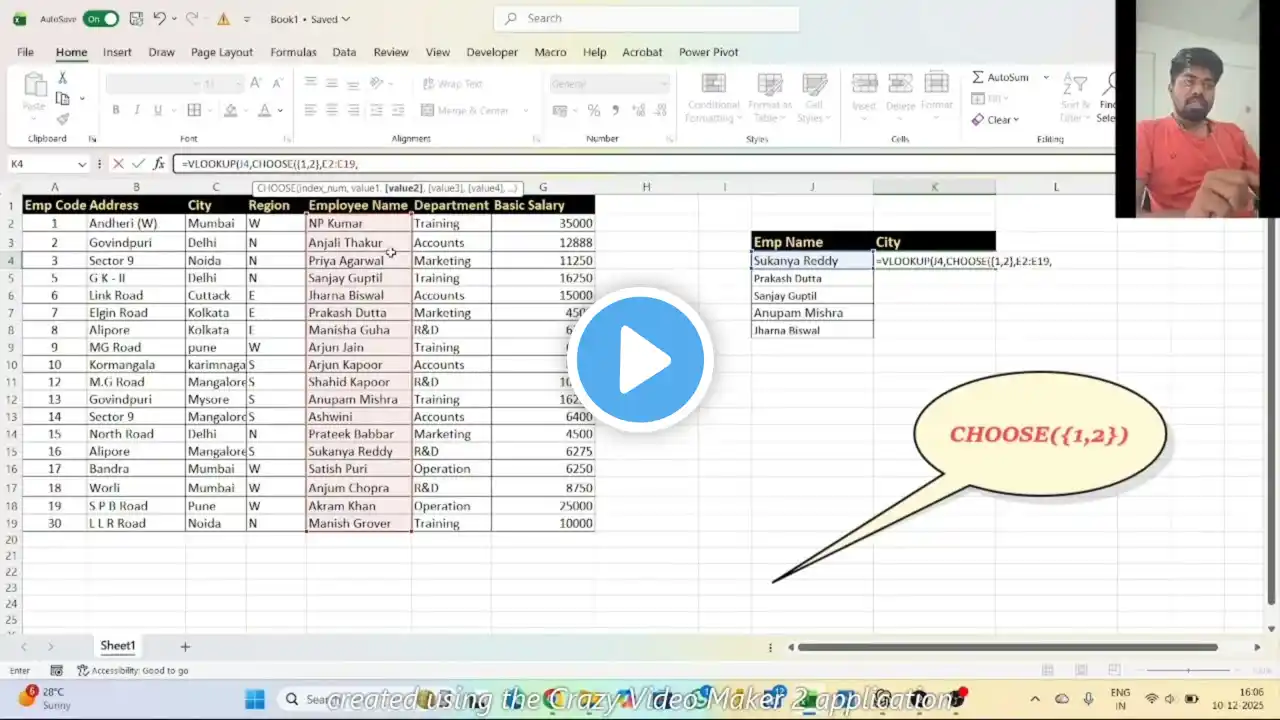Viewport: 1280px width, 720px height.
Task: Click the Font Color letter A swatch
Action: 264,110
